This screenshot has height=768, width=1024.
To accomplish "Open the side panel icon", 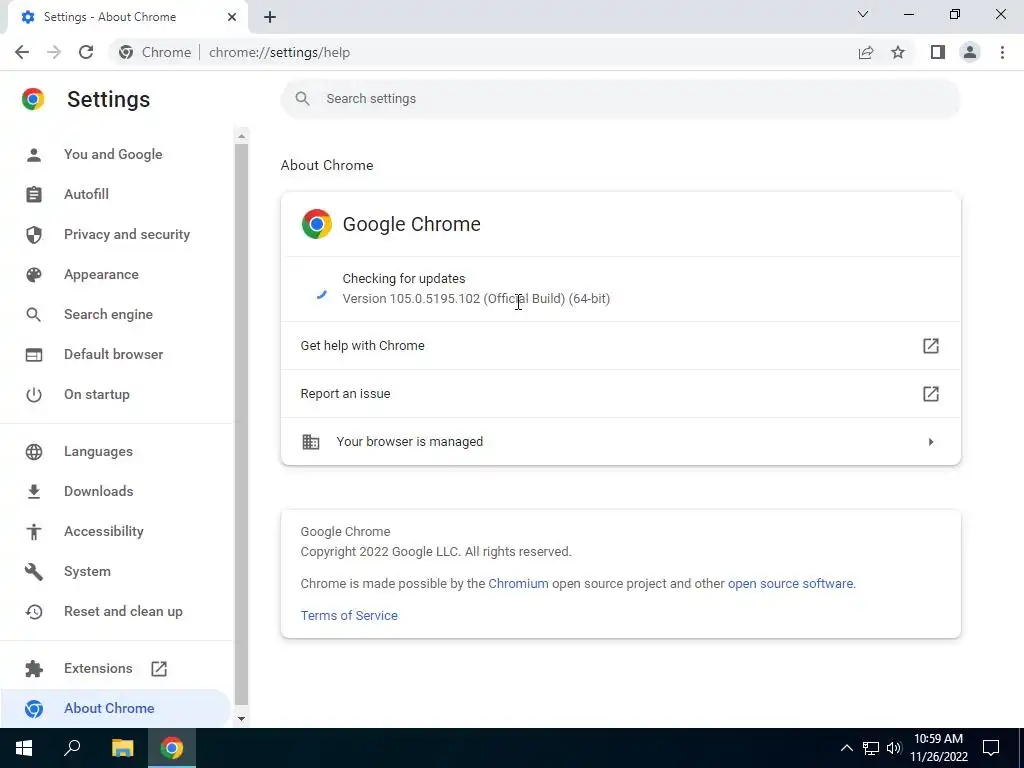I will point(938,52).
